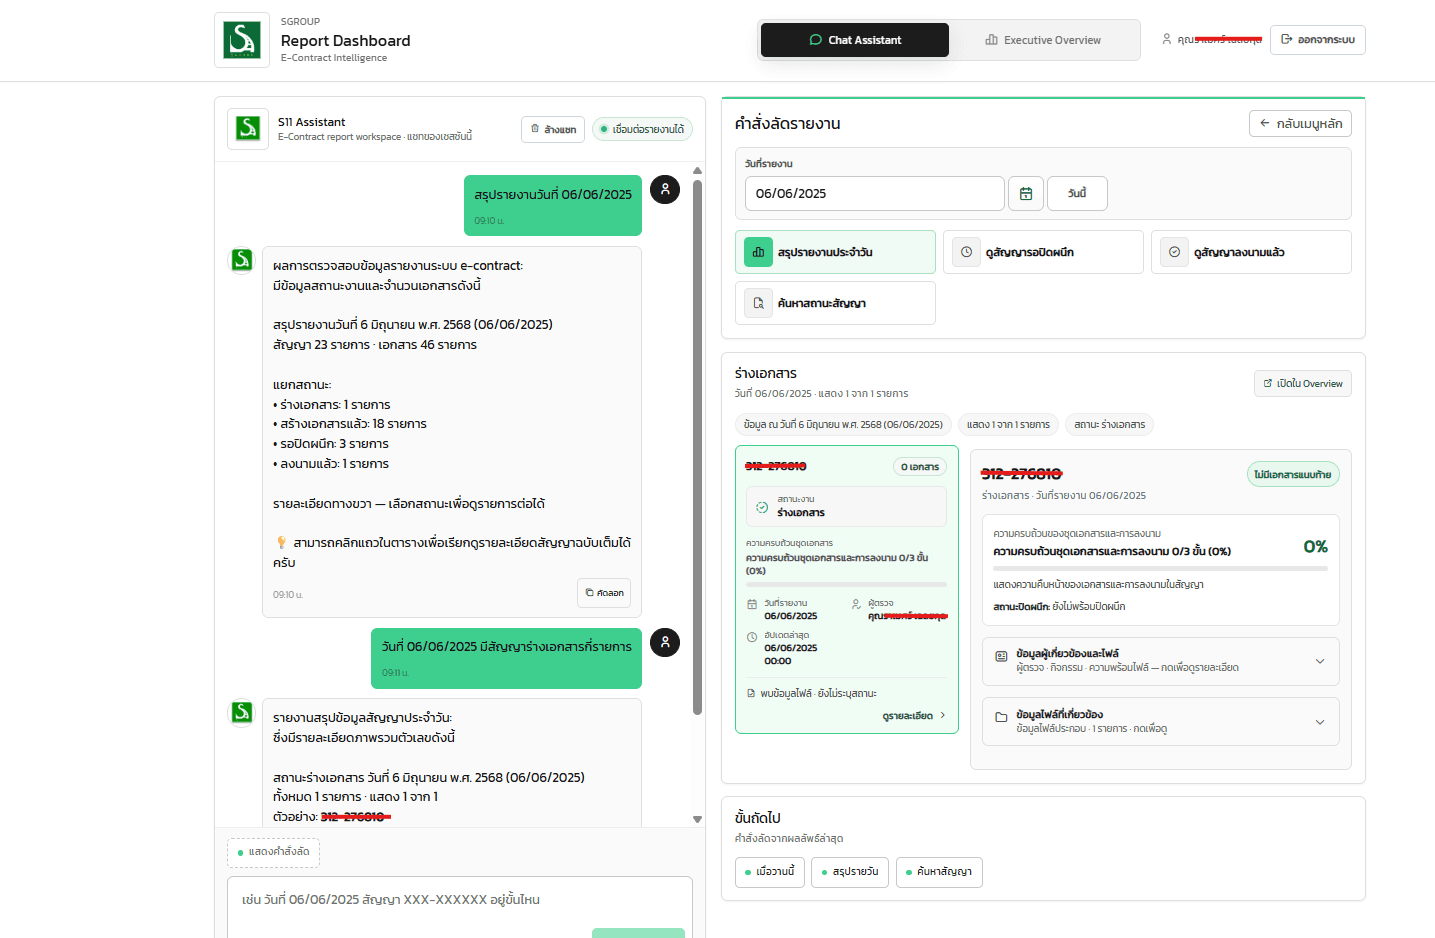Clear the chat with the ล้างแชท button

click(553, 129)
